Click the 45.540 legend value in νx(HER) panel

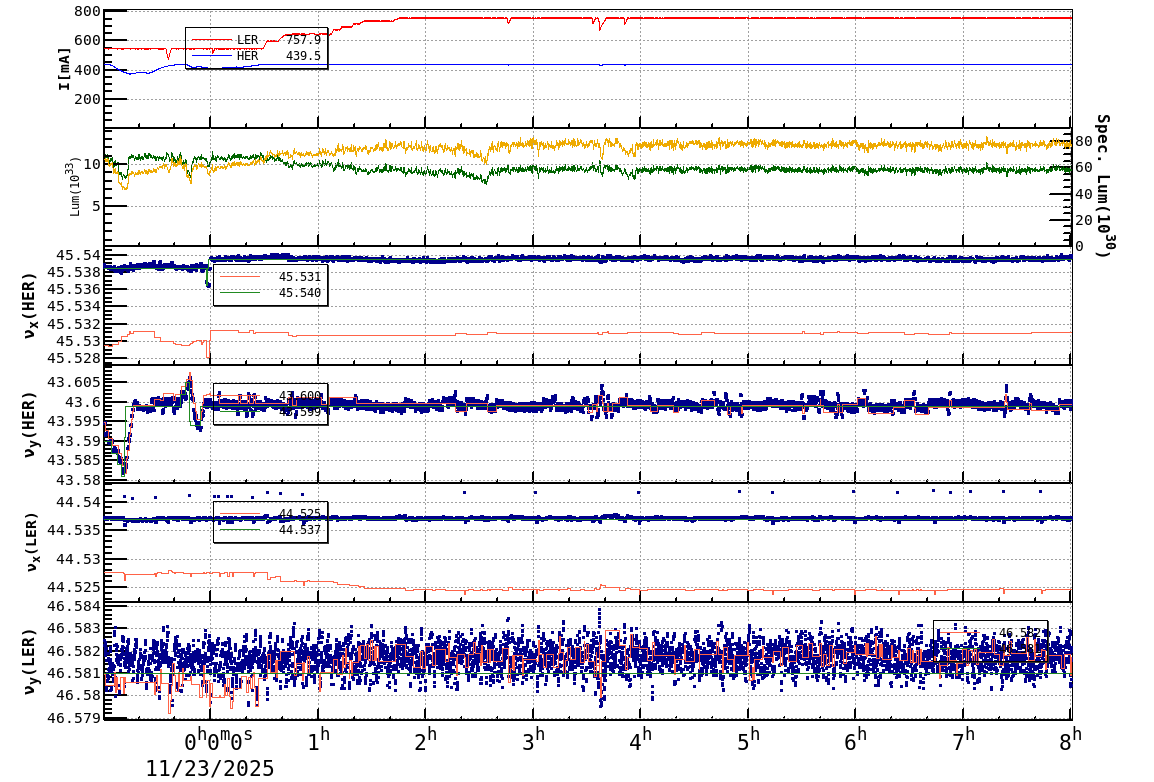pos(300,293)
